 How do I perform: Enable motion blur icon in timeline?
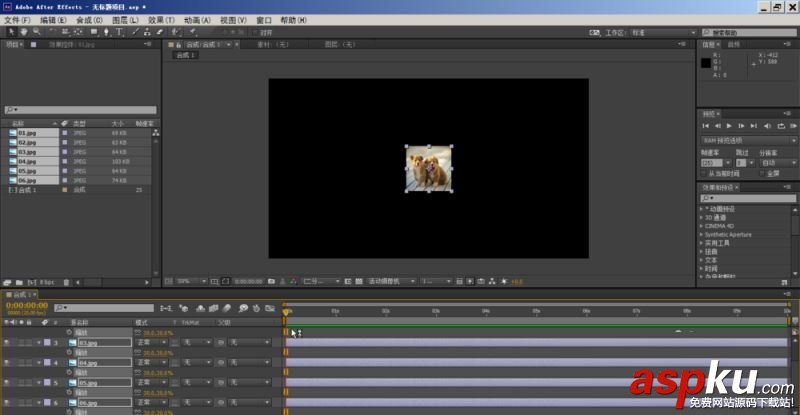[227, 308]
